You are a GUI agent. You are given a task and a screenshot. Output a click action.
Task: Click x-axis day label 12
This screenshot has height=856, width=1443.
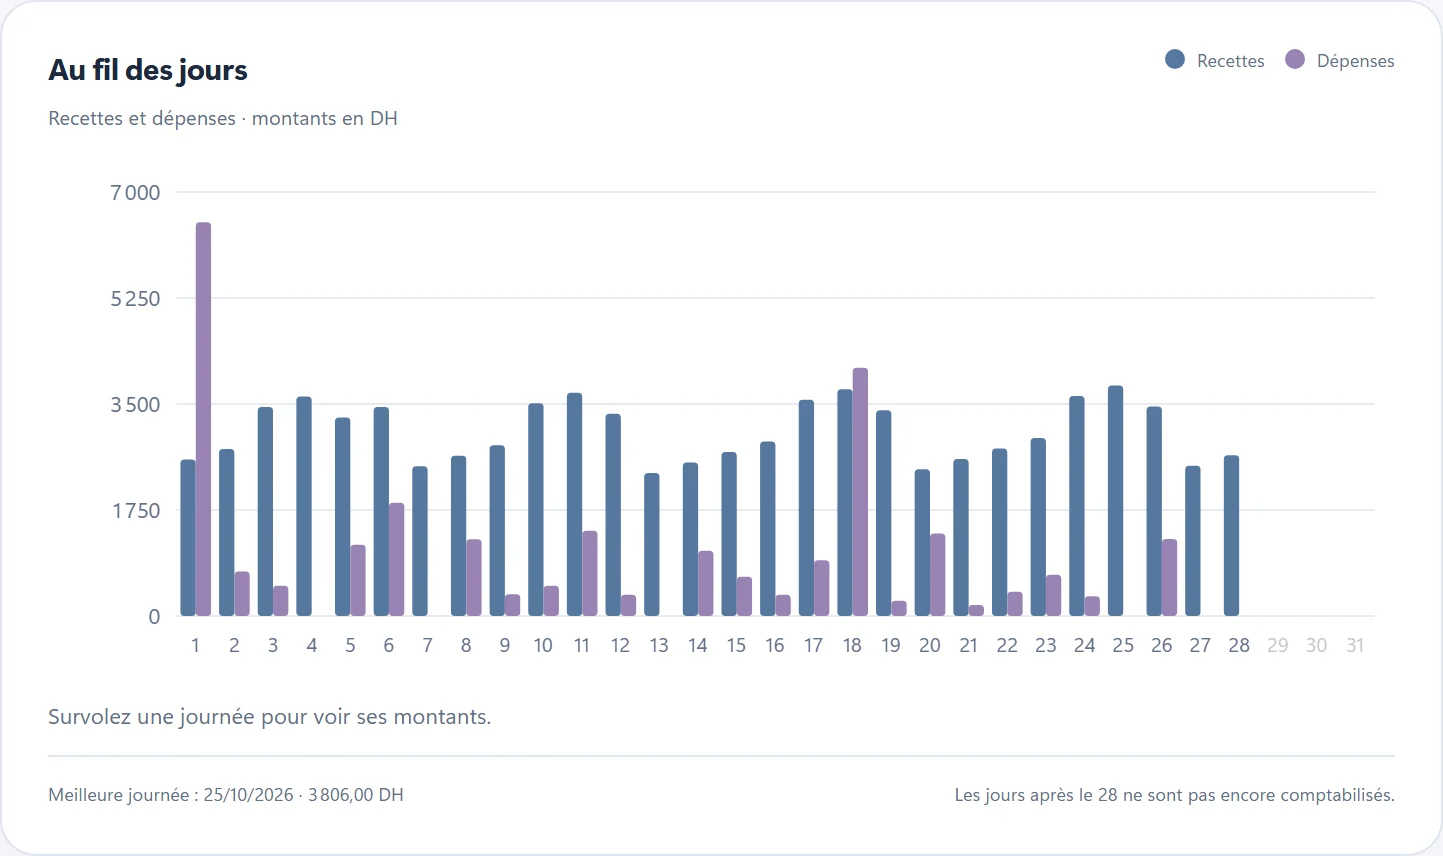click(x=620, y=645)
